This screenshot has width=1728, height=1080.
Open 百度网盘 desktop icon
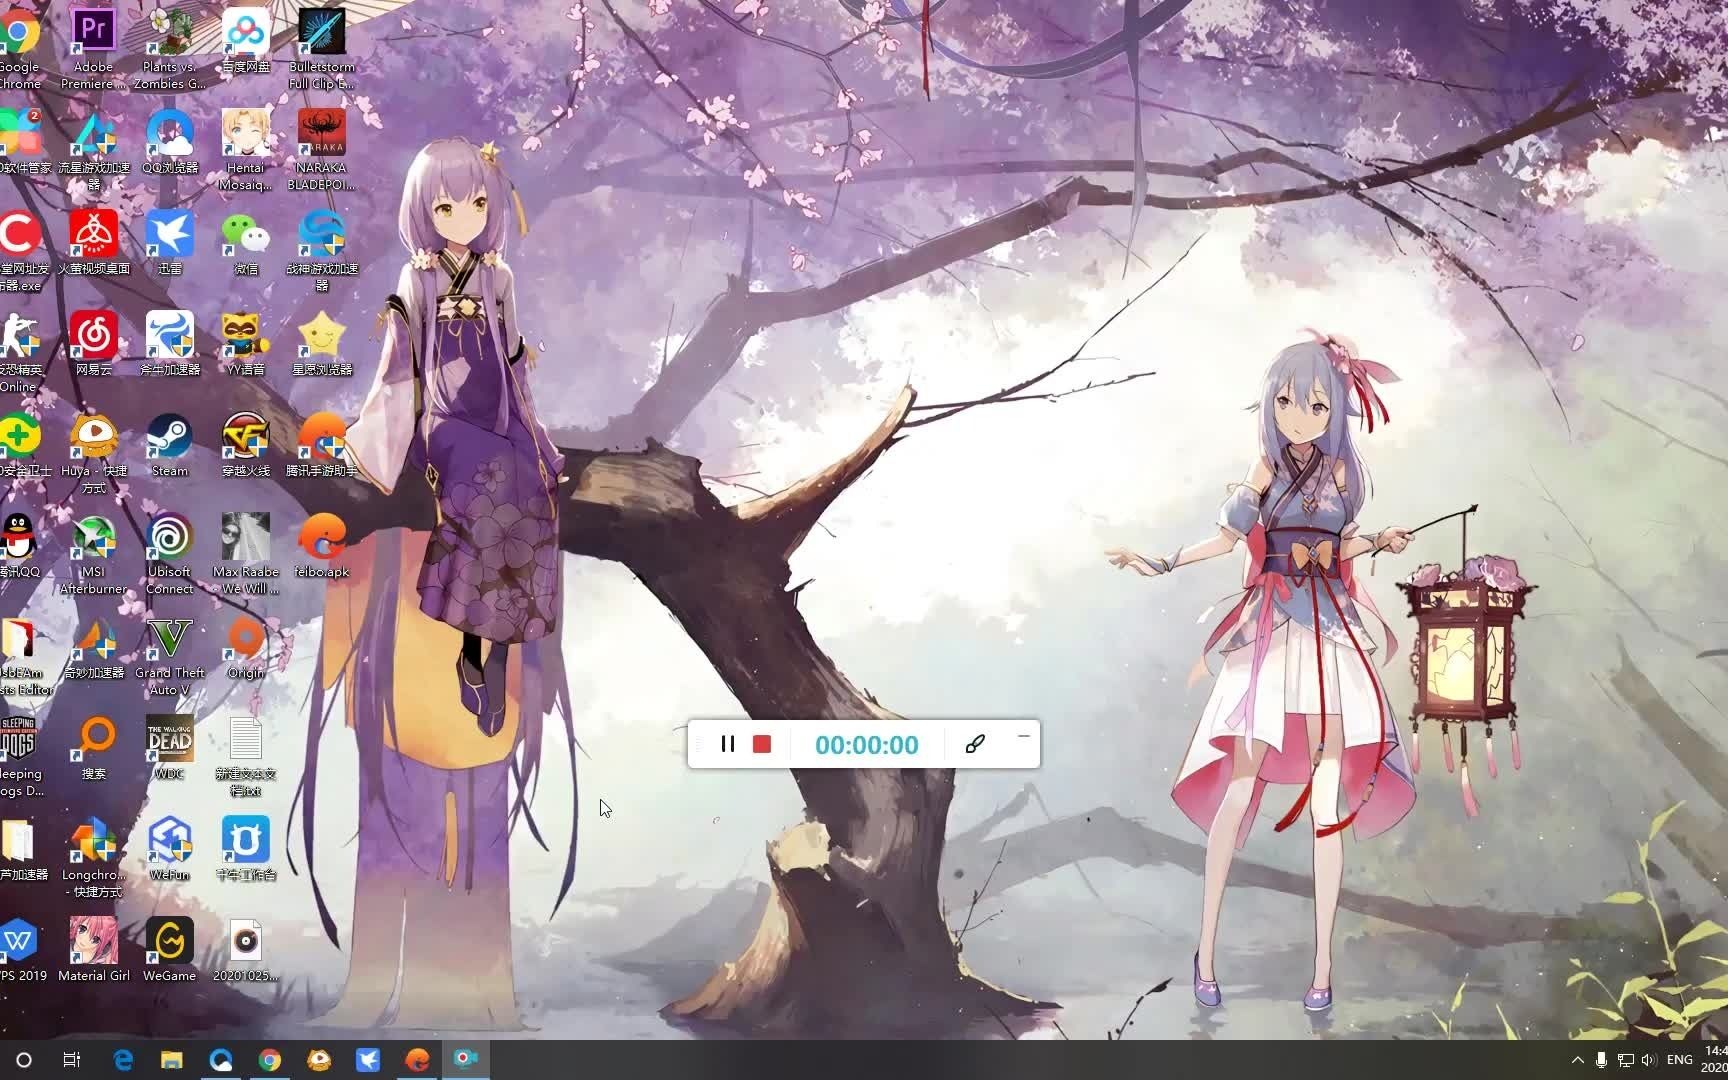click(x=246, y=40)
